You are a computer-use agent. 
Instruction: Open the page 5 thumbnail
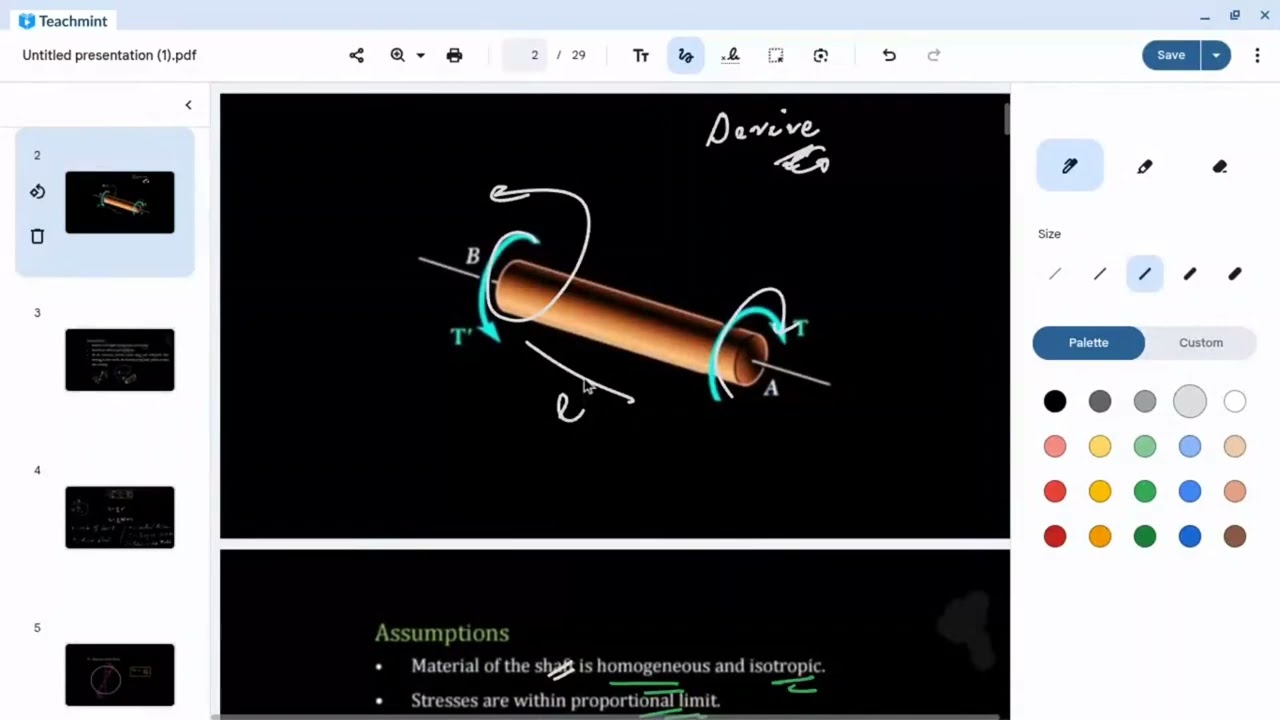(120, 675)
